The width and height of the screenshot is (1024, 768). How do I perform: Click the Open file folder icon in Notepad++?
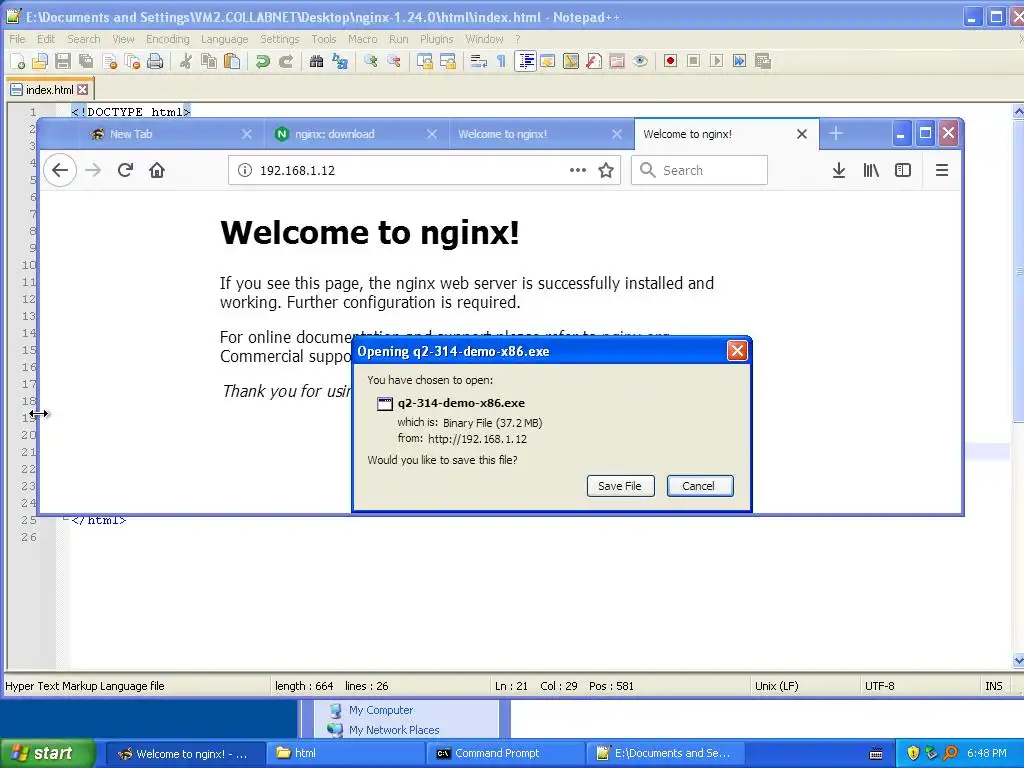point(40,61)
